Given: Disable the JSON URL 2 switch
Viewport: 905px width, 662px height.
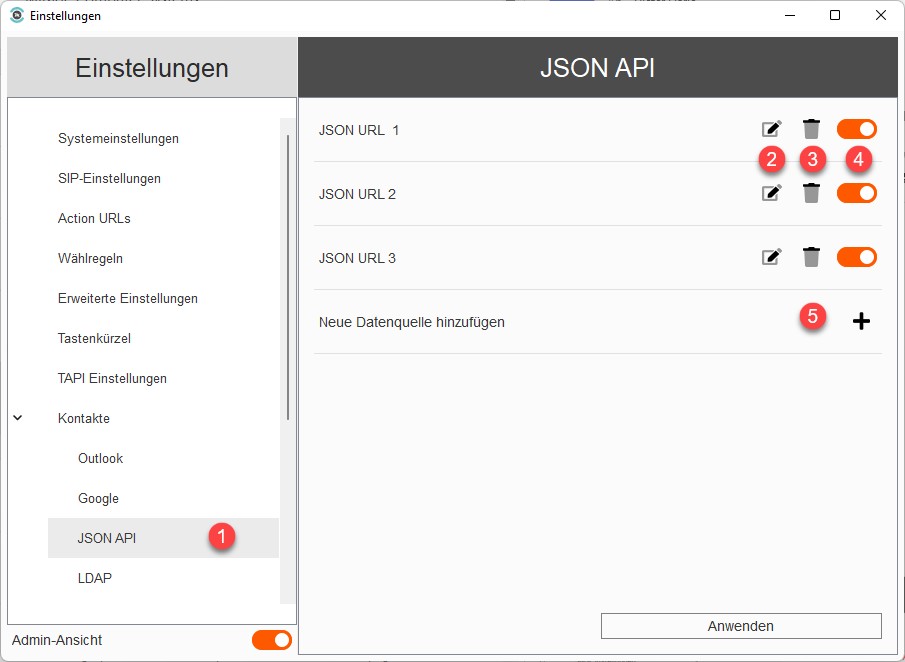Looking at the screenshot, I should tap(857, 193).
